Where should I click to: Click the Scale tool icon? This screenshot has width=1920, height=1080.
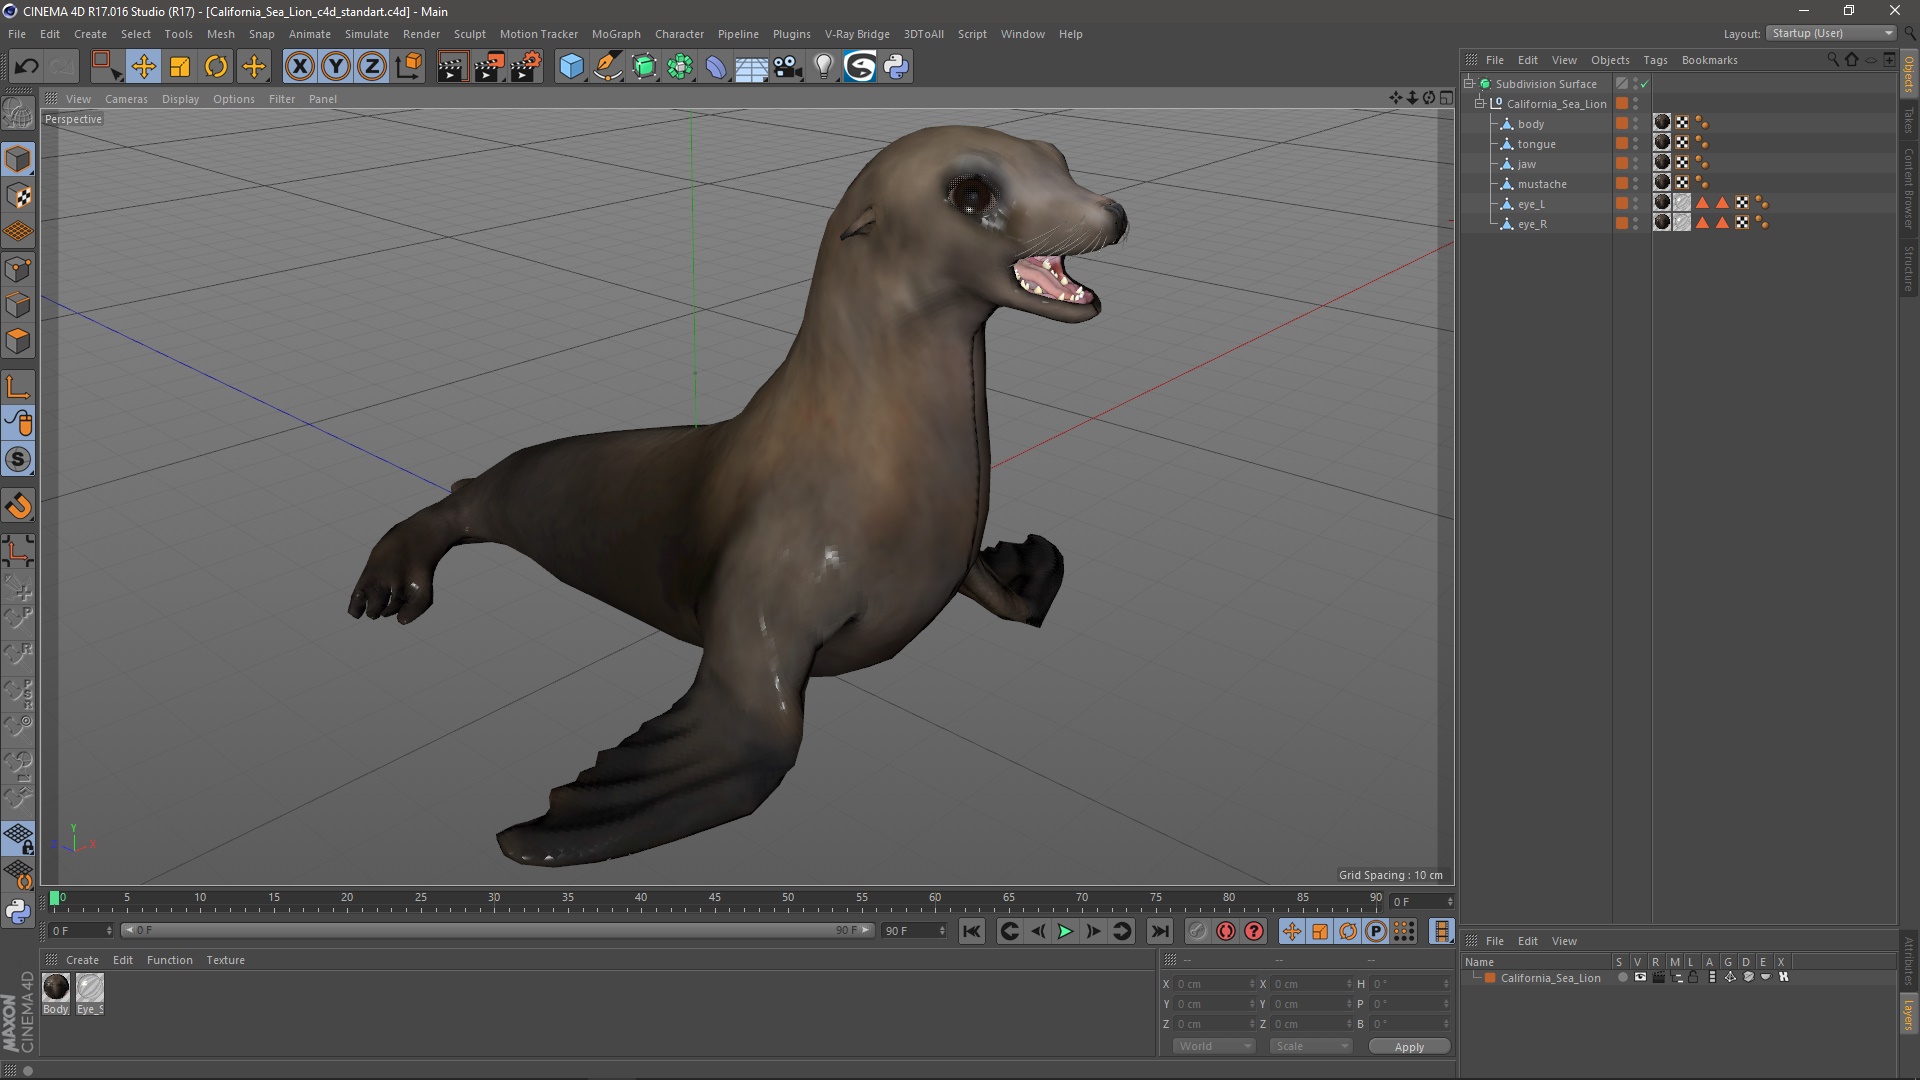pos(180,67)
